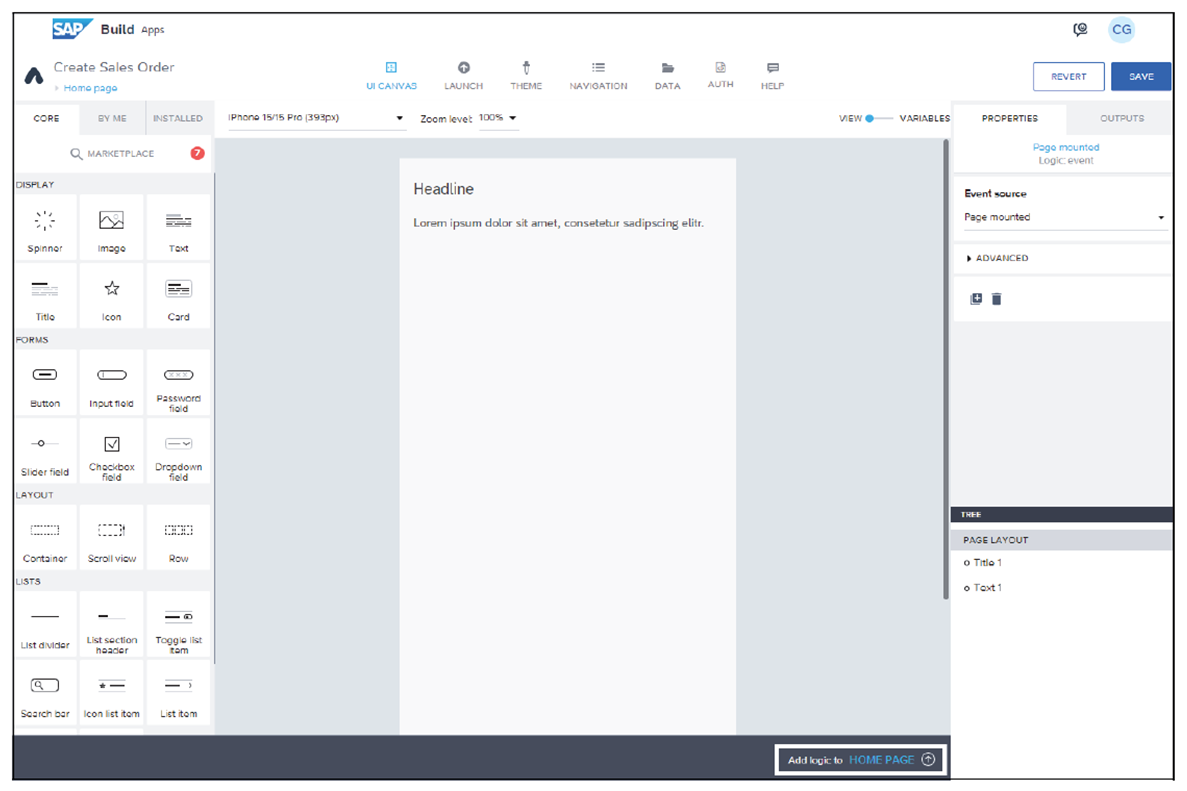Select the Card component
Viewport: 1187px width, 791px height.
[178, 296]
